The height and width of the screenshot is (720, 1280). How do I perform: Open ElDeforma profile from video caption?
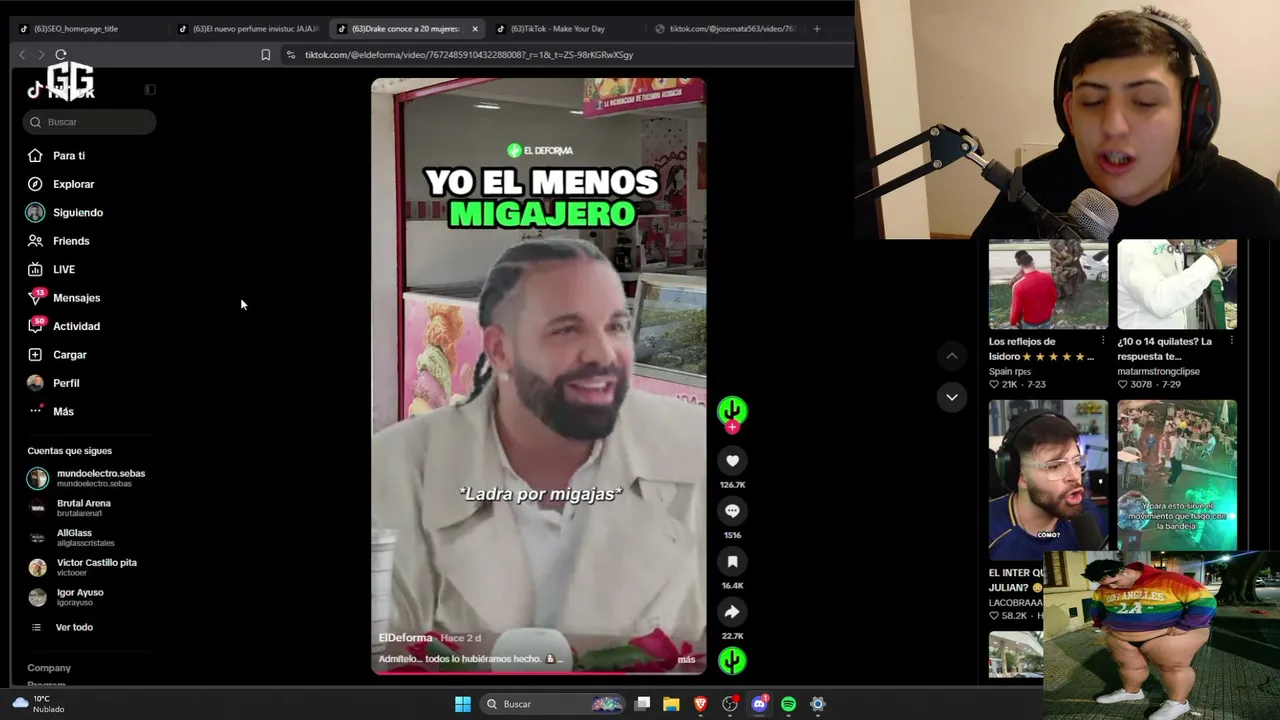point(405,638)
